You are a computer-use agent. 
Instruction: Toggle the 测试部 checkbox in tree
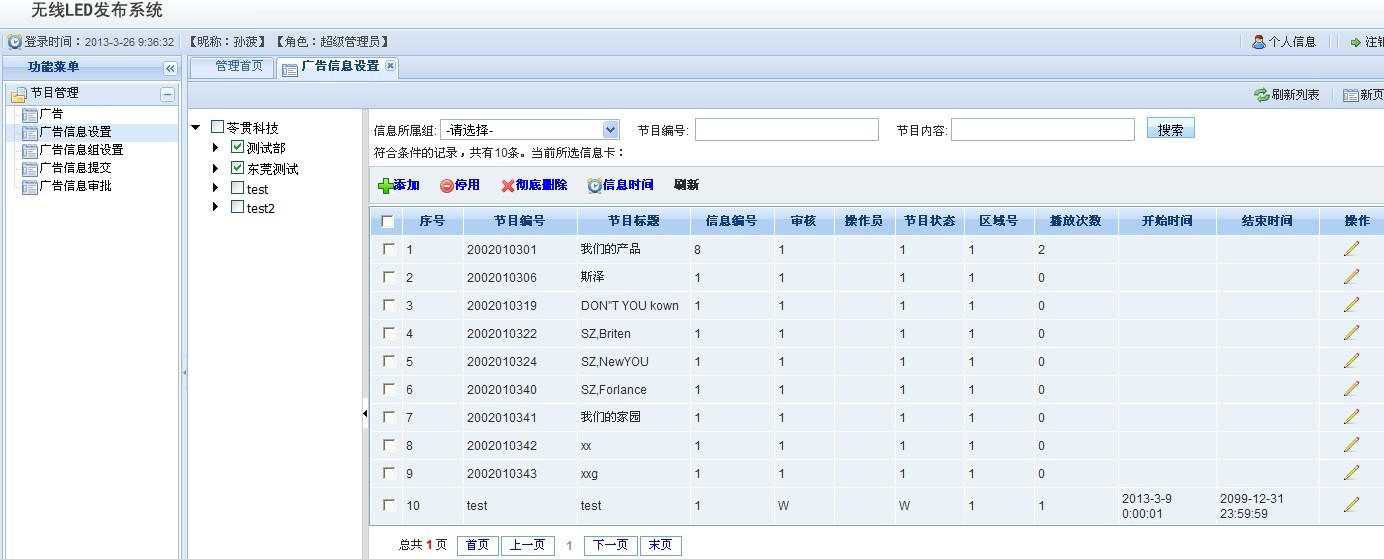pos(237,148)
